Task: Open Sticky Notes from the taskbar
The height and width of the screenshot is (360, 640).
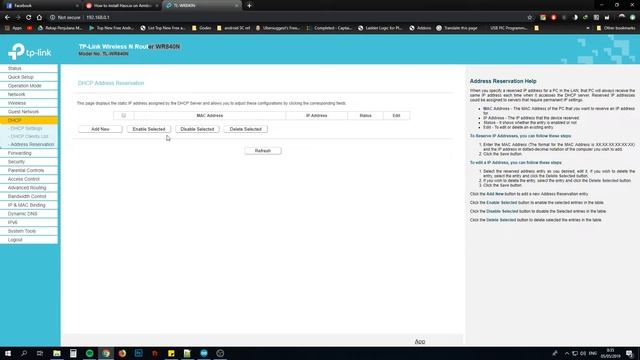Action: 171,353
